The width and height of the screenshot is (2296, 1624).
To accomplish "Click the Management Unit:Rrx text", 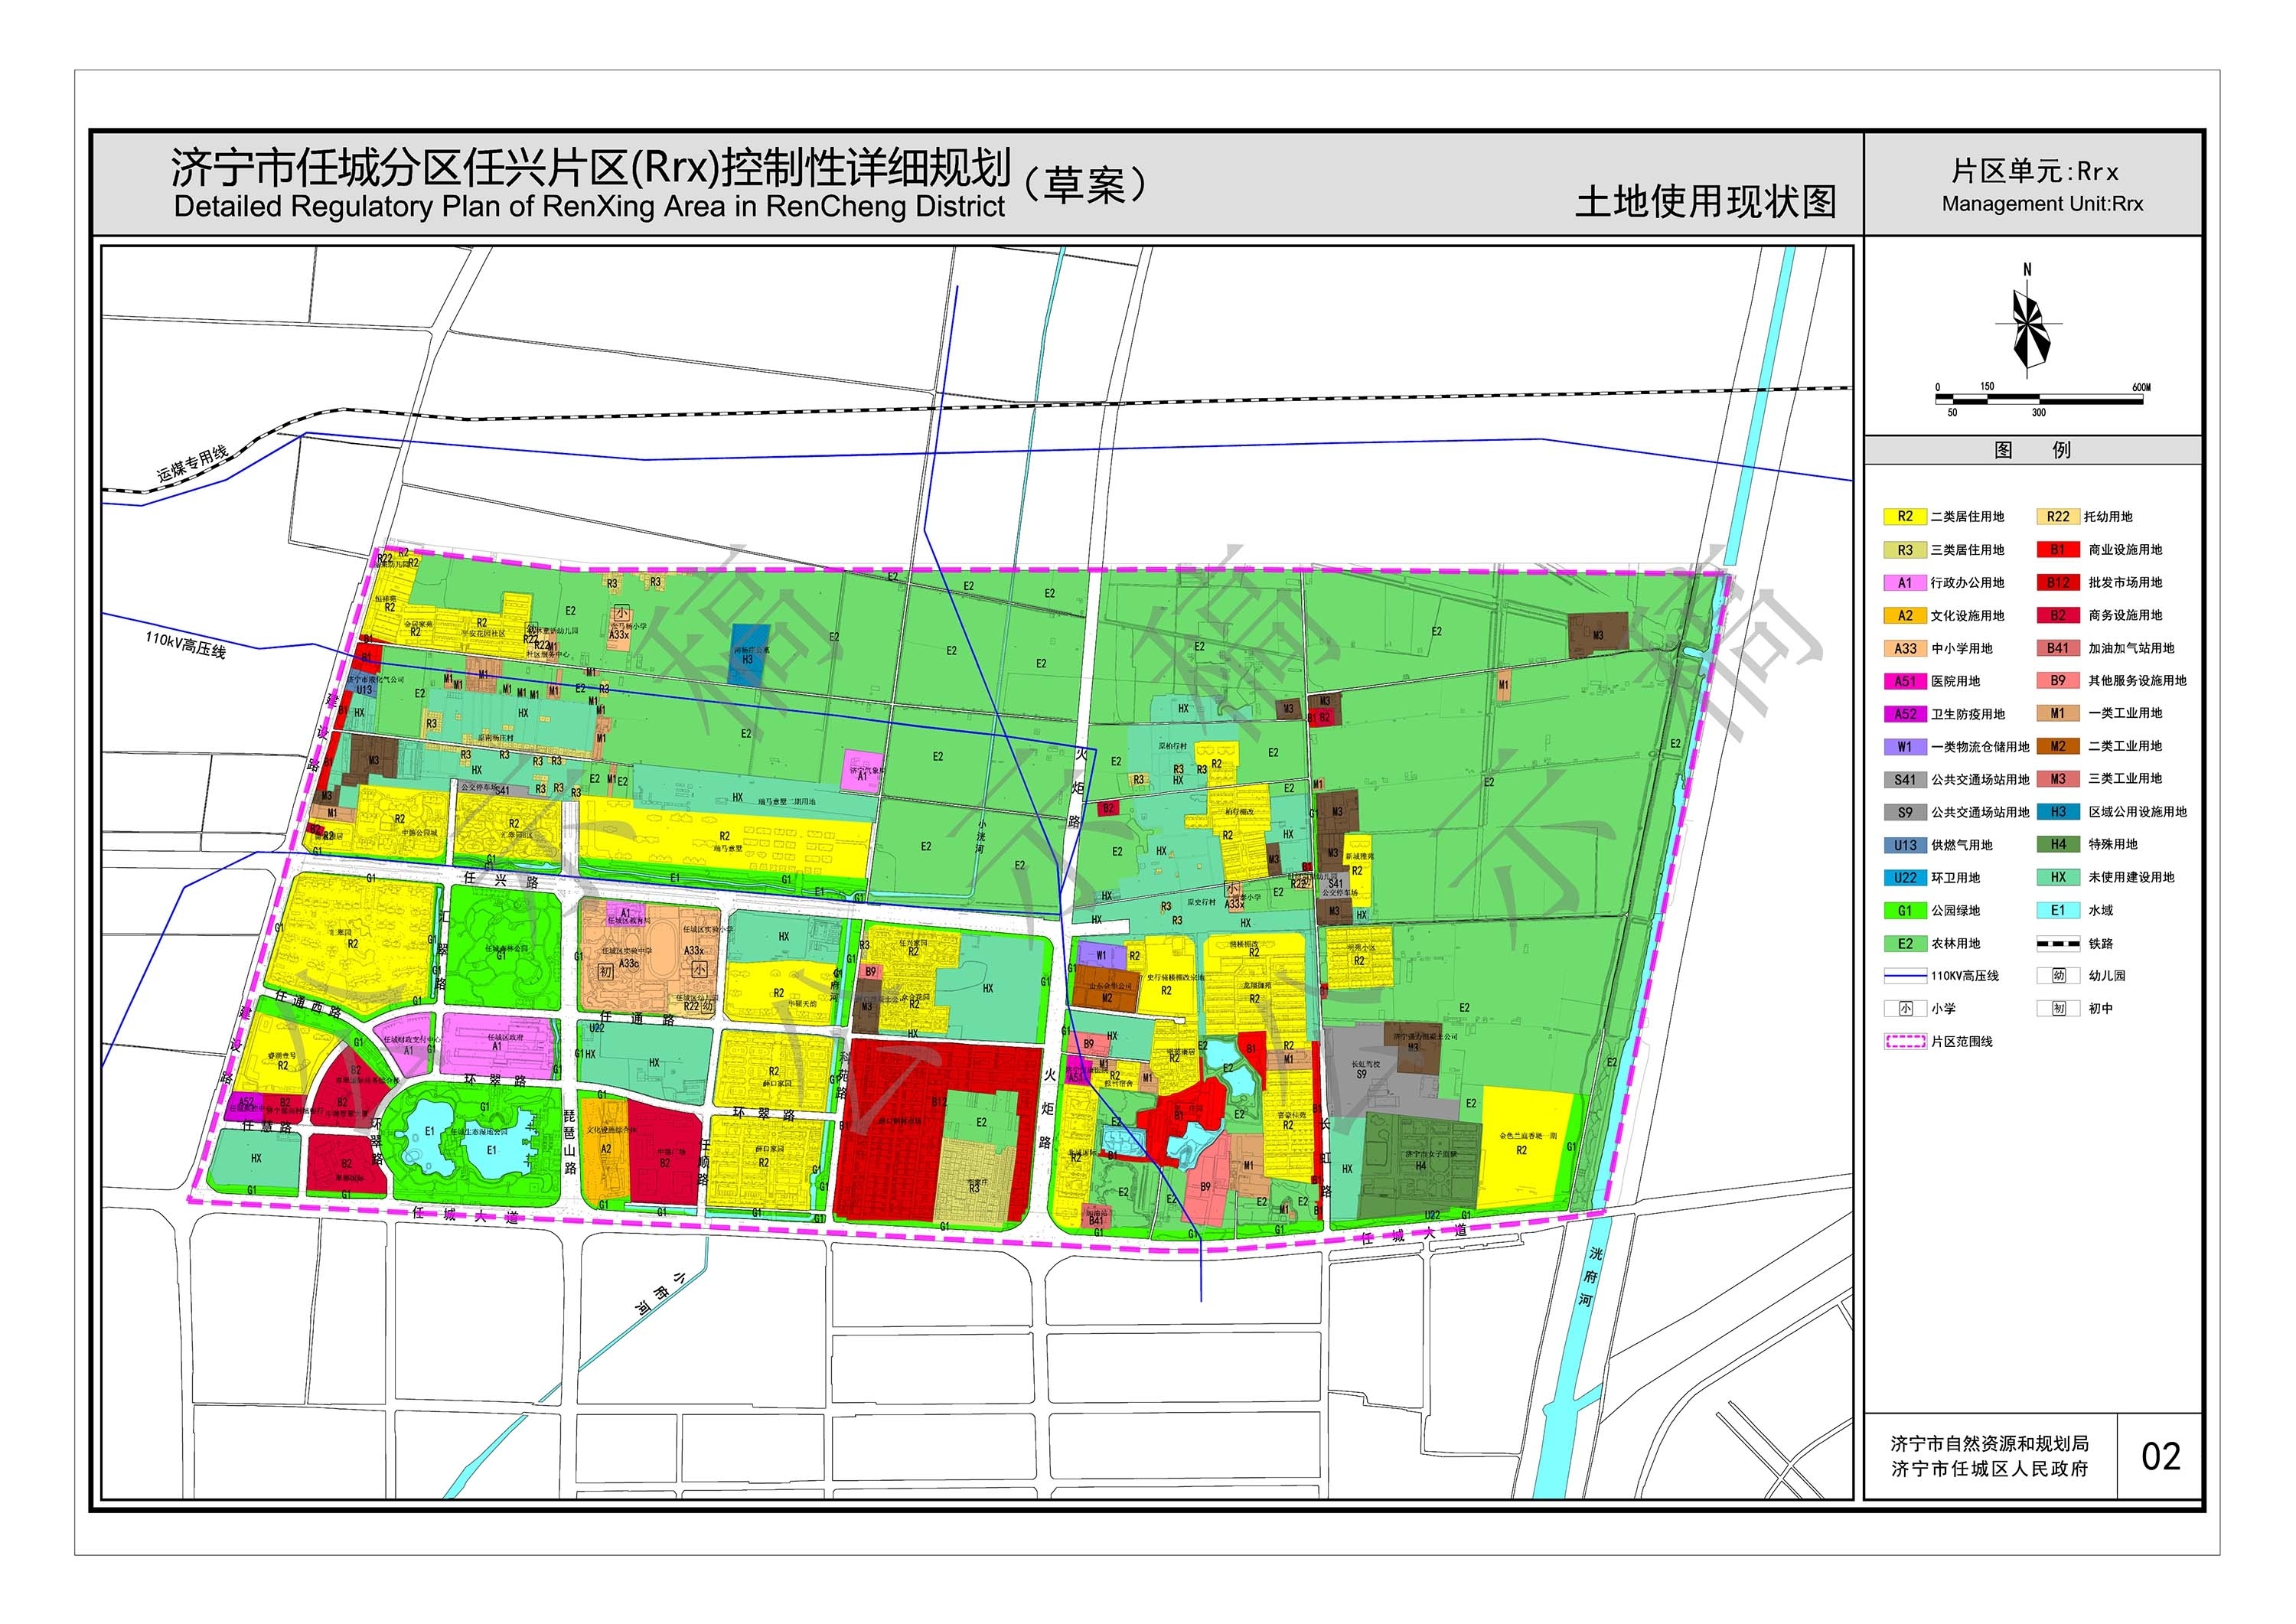I will 2042,204.
